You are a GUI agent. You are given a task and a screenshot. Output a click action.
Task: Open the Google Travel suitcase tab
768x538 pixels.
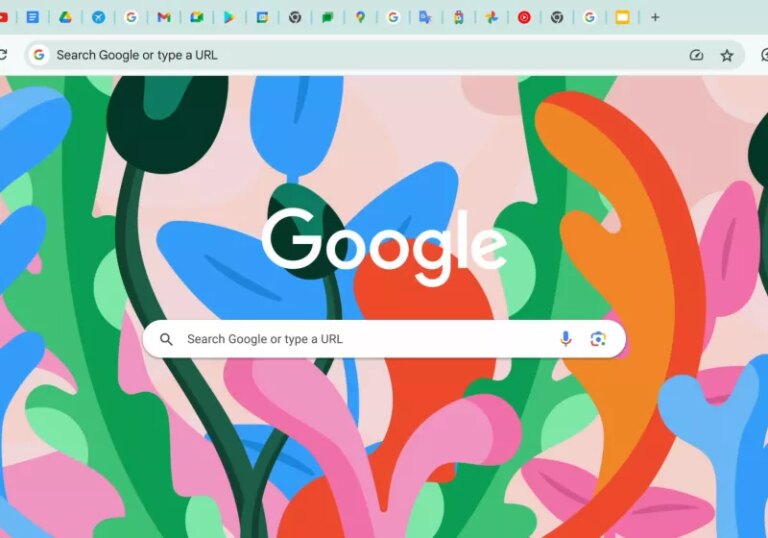pos(458,18)
